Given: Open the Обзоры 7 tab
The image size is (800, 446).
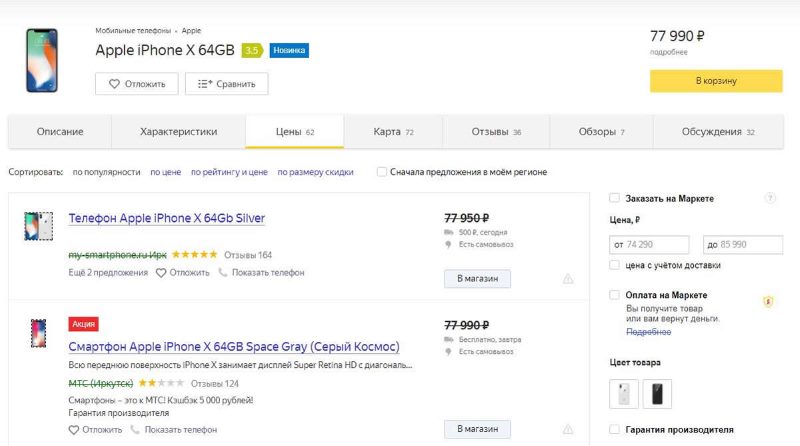Looking at the screenshot, I should [601, 132].
